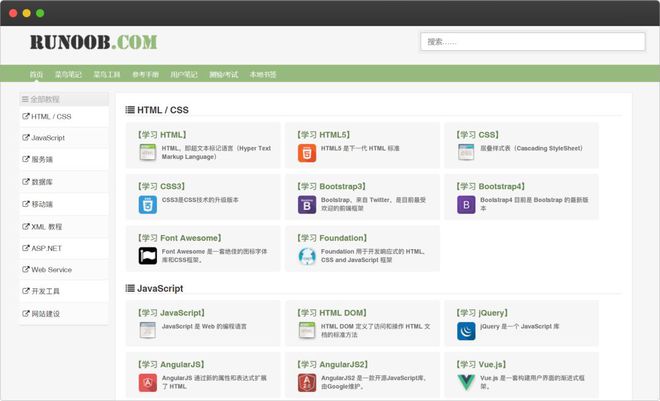This screenshot has height=401, width=660.
Task: Open the 本地书签 nav tab
Action: pyautogui.click(x=263, y=74)
